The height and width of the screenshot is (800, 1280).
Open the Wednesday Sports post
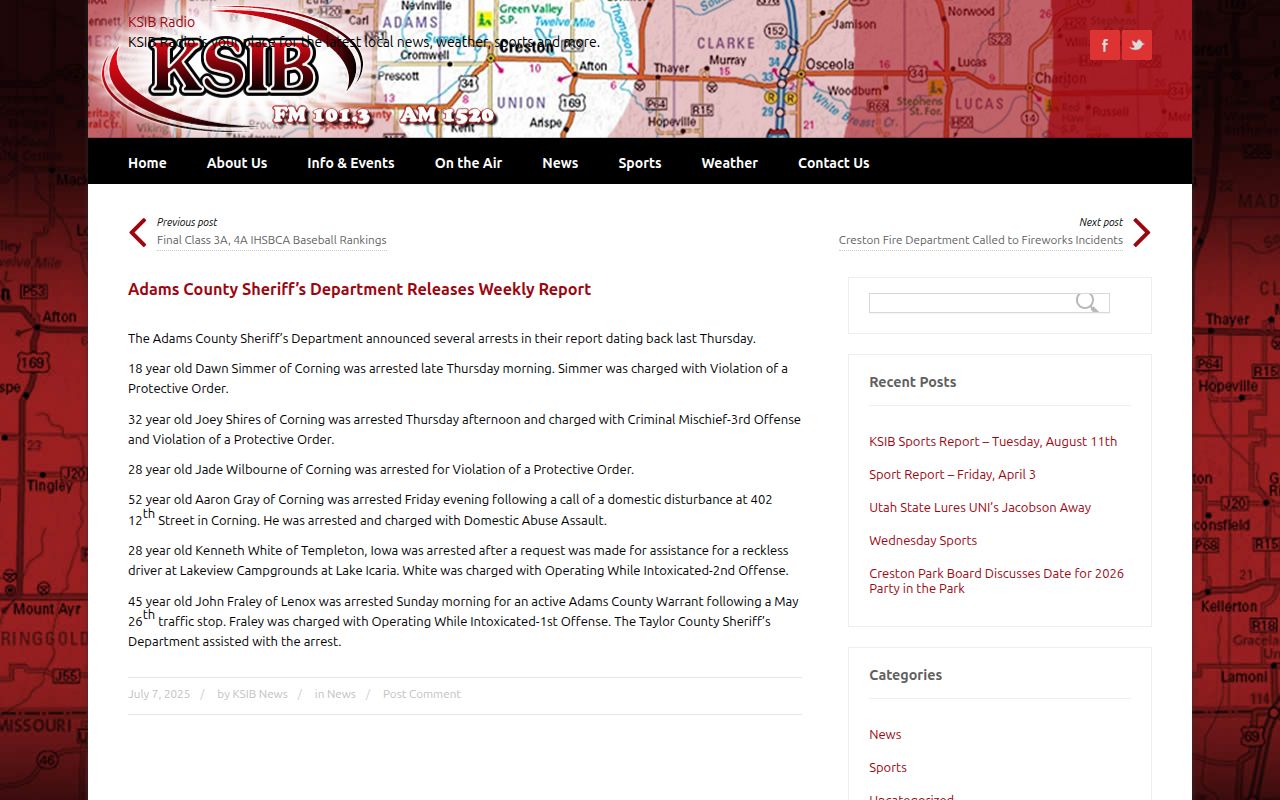pyautogui.click(x=923, y=540)
